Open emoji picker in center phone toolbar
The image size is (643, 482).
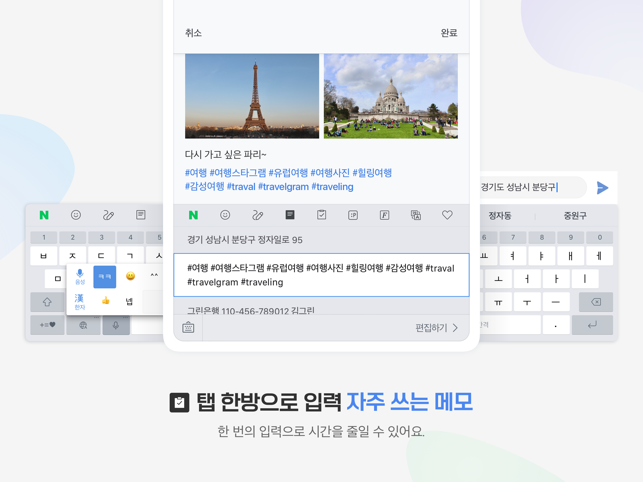click(x=225, y=215)
